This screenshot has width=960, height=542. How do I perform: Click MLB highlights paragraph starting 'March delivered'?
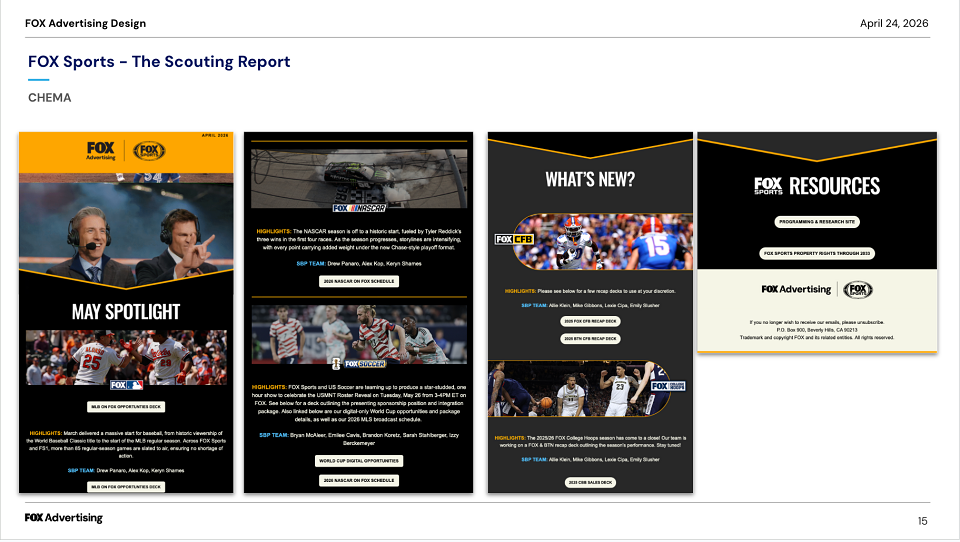click(x=126, y=445)
